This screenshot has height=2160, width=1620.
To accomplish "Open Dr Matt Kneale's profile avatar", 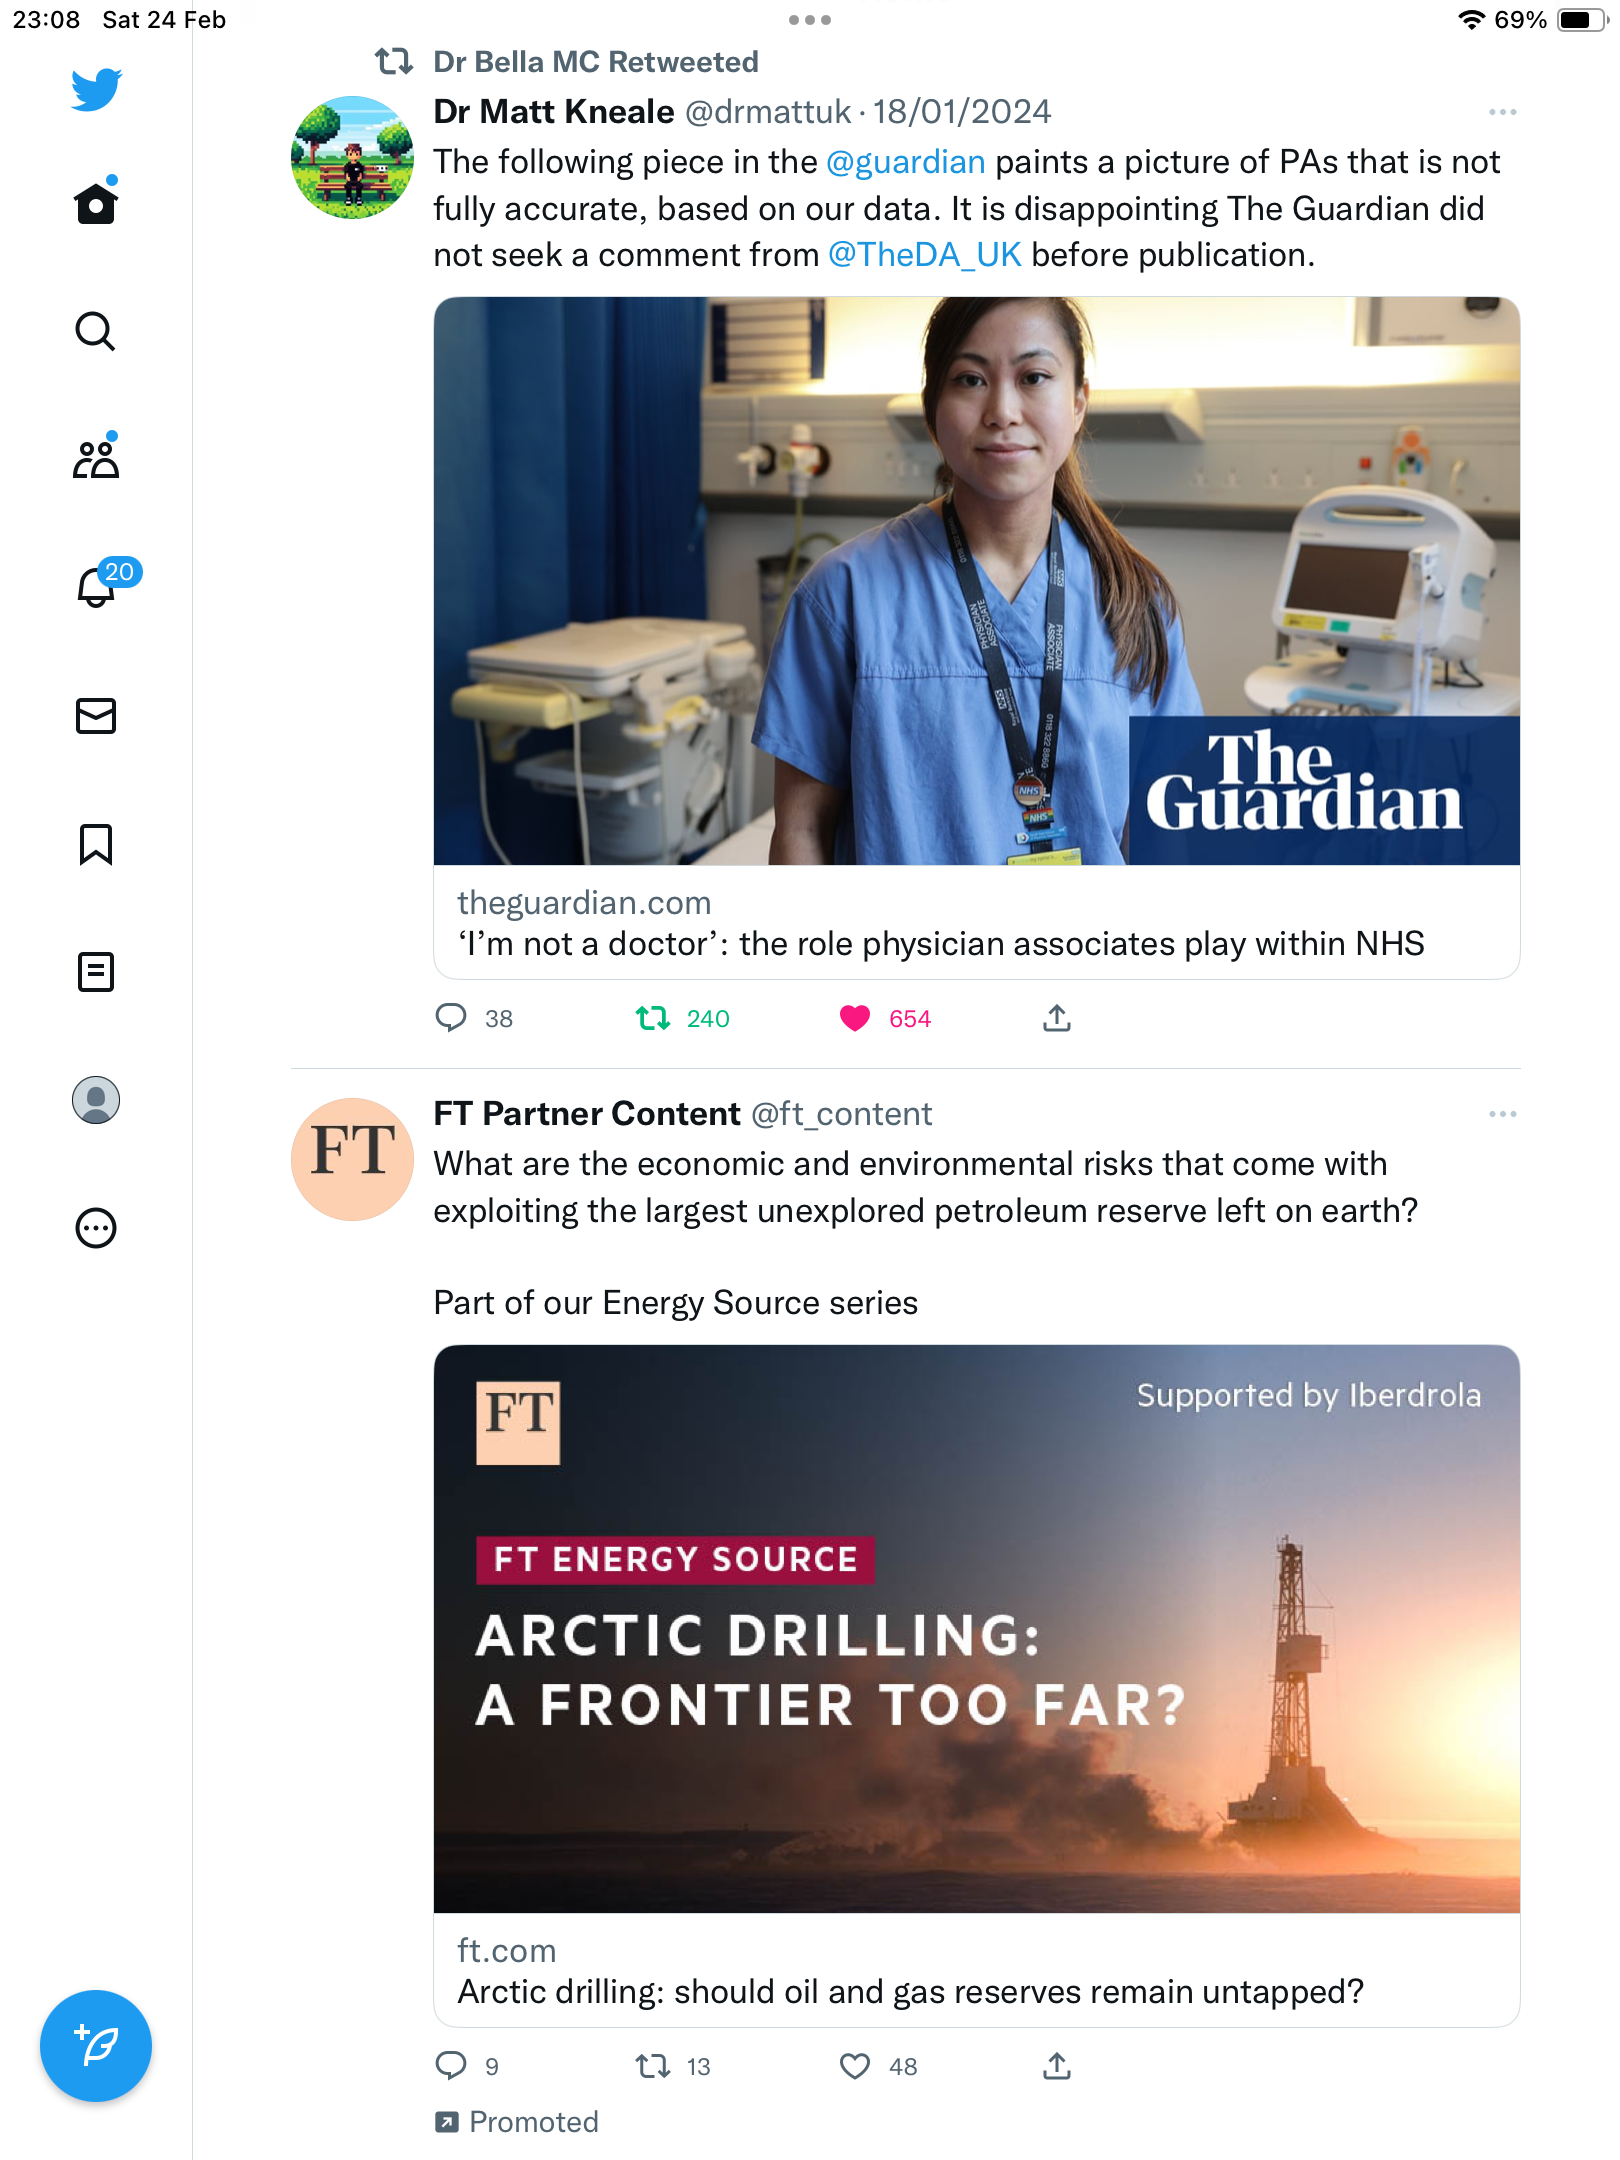I will tap(352, 157).
